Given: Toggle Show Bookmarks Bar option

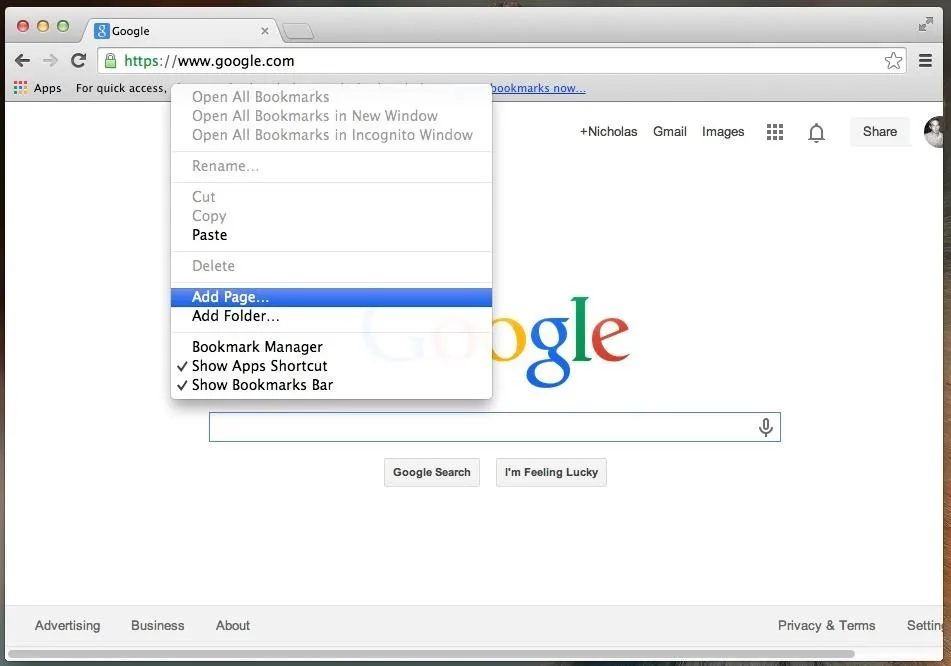Looking at the screenshot, I should click(331, 385).
